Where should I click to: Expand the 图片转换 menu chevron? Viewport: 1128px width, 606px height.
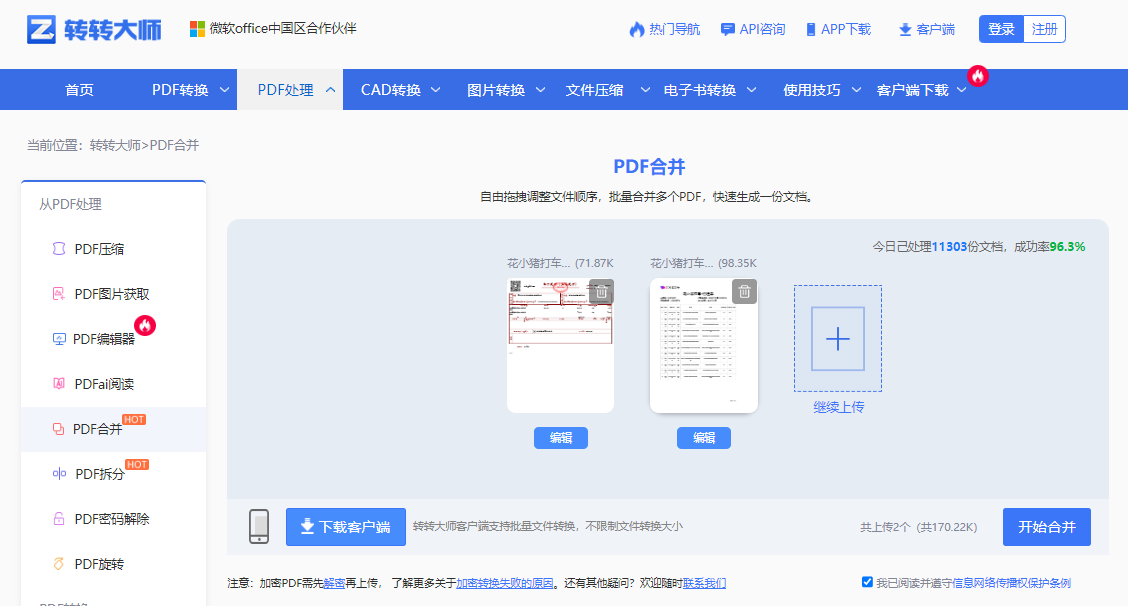540,90
